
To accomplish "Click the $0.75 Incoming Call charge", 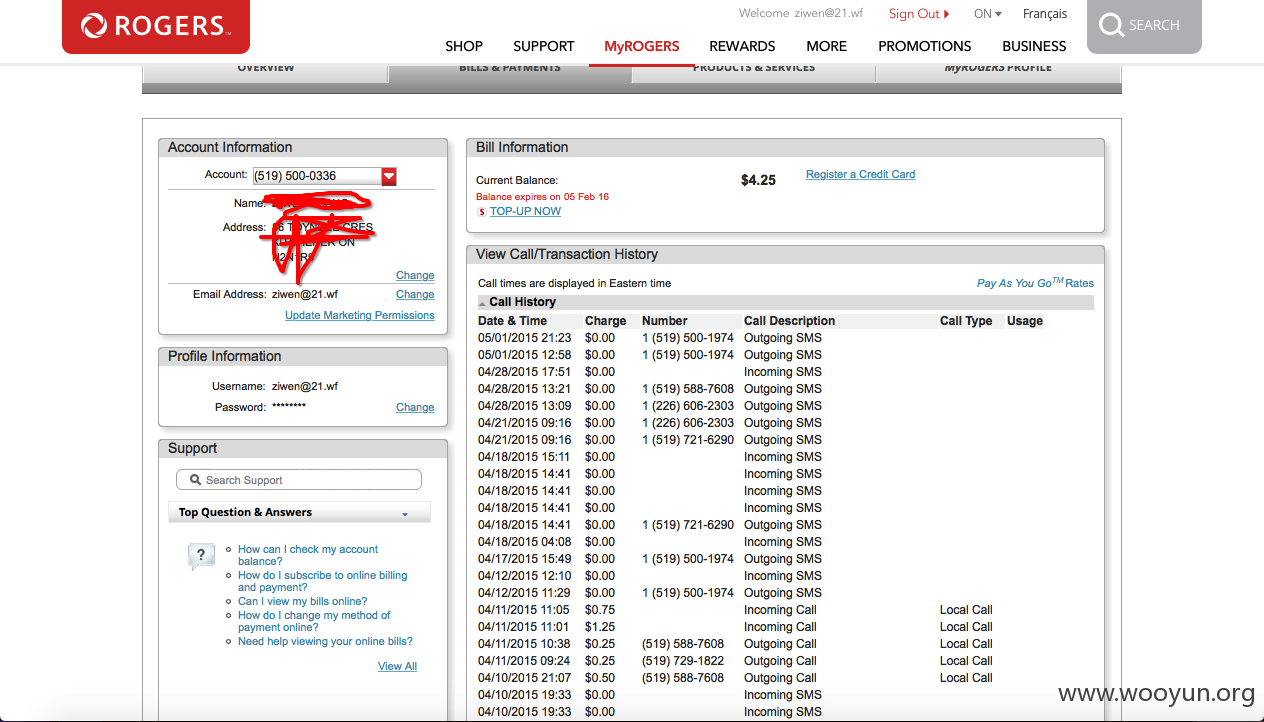I will point(600,610).
